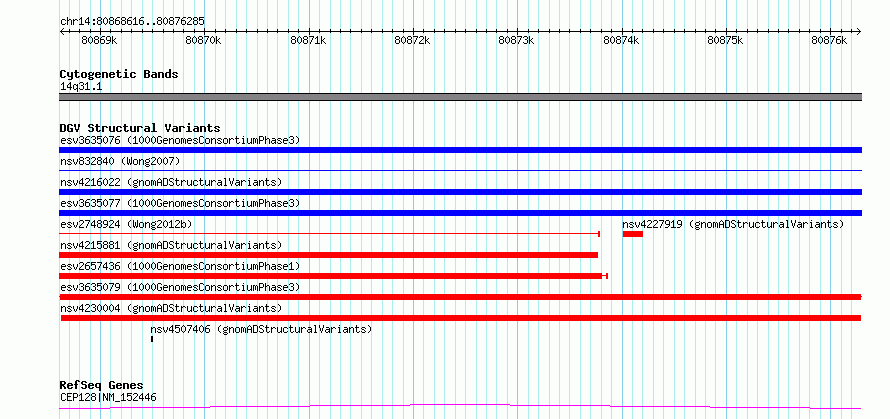The height and width of the screenshot is (419, 890).
Task: Click the 80870k ruler tick label
Action: [204, 40]
